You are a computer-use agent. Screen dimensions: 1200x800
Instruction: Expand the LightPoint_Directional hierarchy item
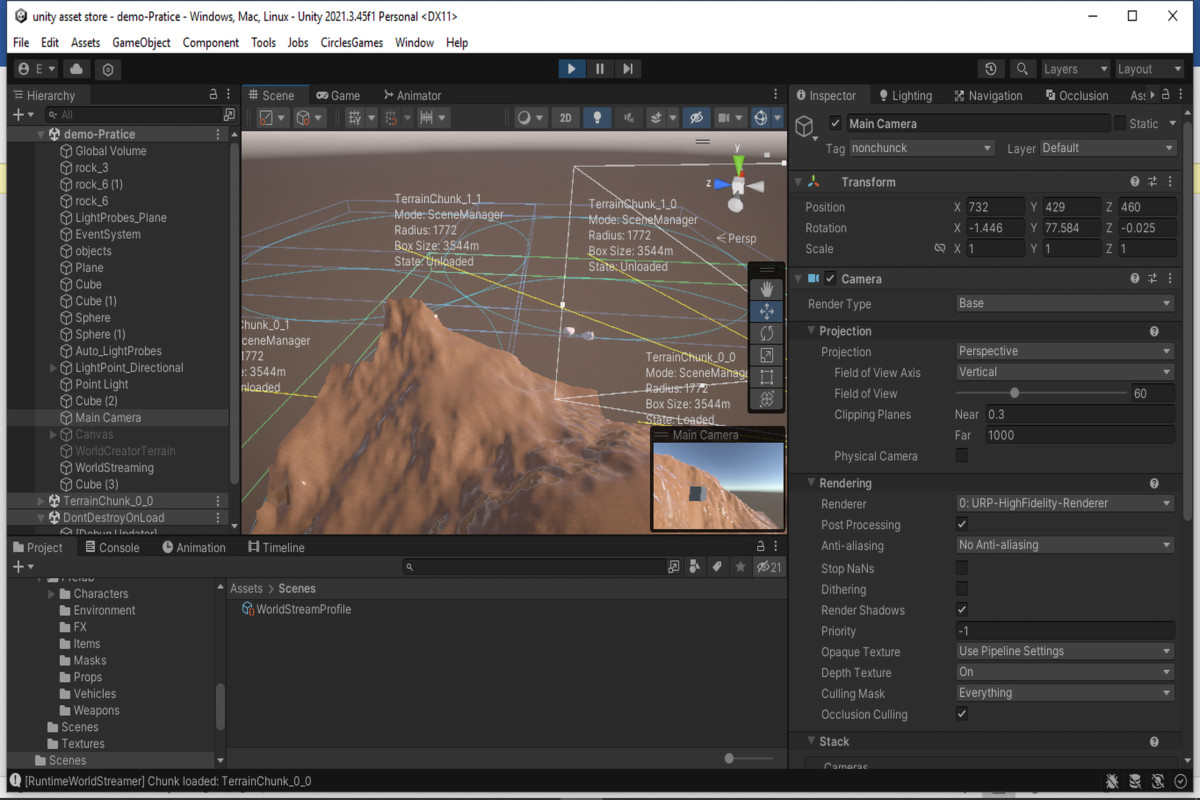pyautogui.click(x=53, y=368)
